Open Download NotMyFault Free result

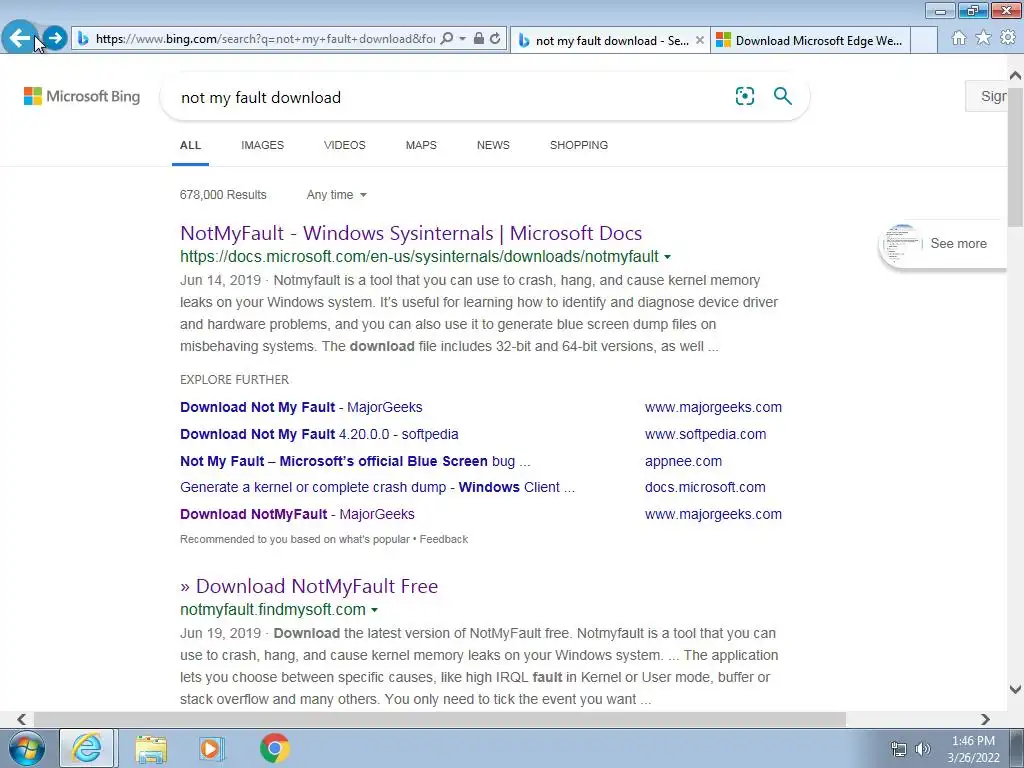point(309,586)
